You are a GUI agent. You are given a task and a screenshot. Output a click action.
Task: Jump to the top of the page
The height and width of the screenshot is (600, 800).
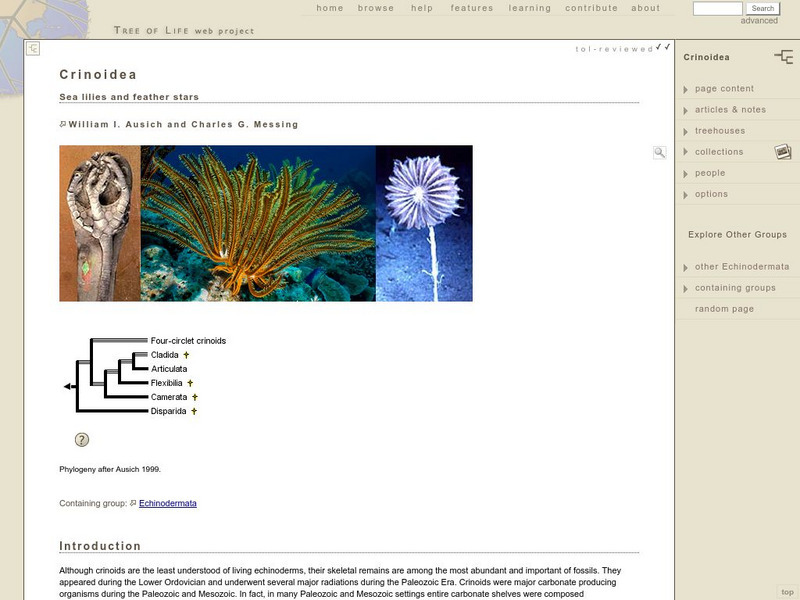coord(787,592)
